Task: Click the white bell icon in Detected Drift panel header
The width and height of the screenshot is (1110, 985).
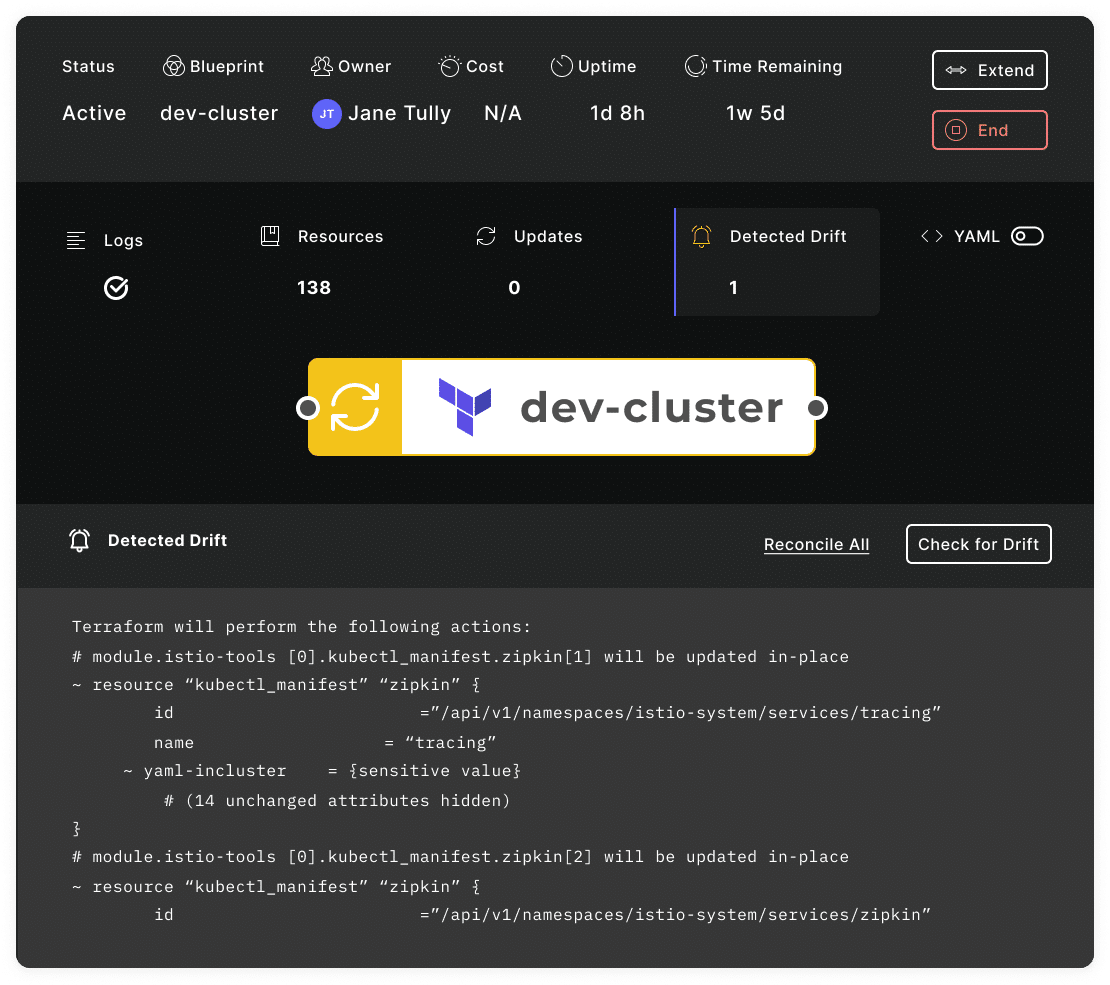Action: point(79,540)
